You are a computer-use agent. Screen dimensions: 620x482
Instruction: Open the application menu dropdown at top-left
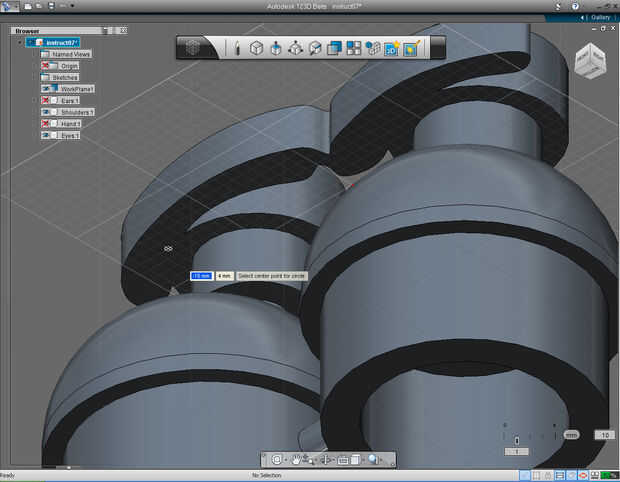click(9, 6)
